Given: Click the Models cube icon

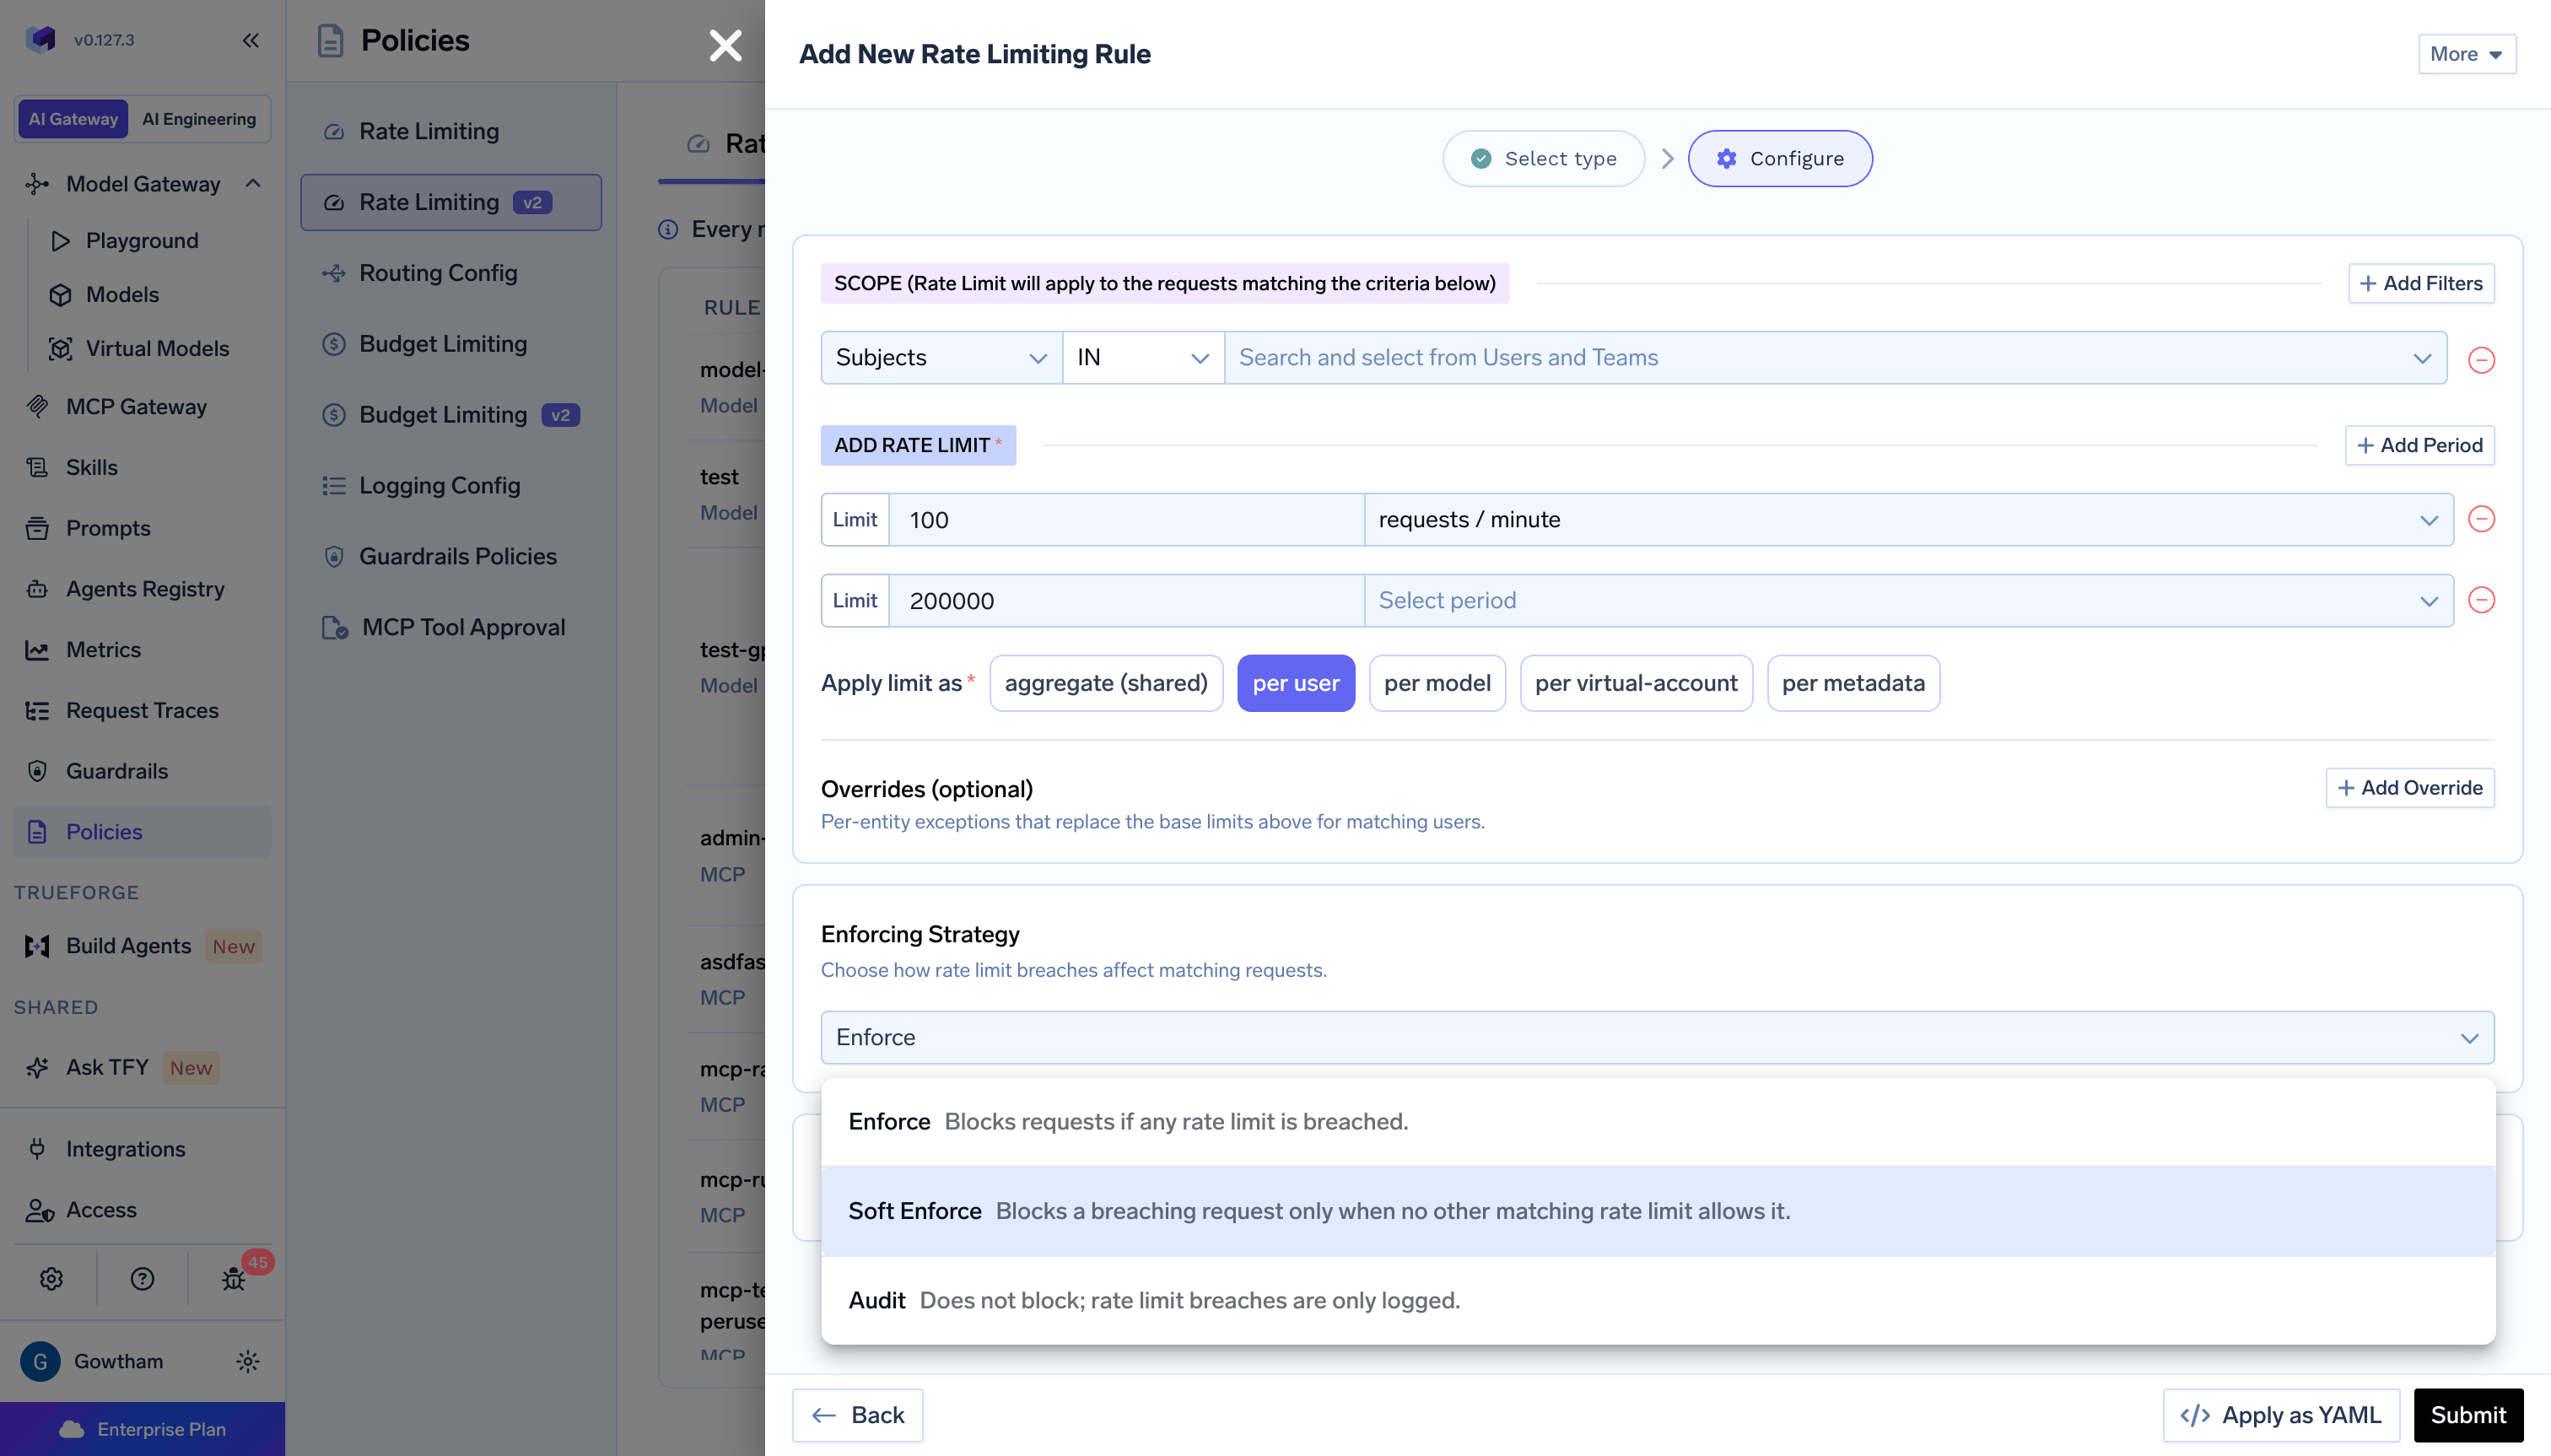Looking at the screenshot, I should pyautogui.click(x=60, y=295).
